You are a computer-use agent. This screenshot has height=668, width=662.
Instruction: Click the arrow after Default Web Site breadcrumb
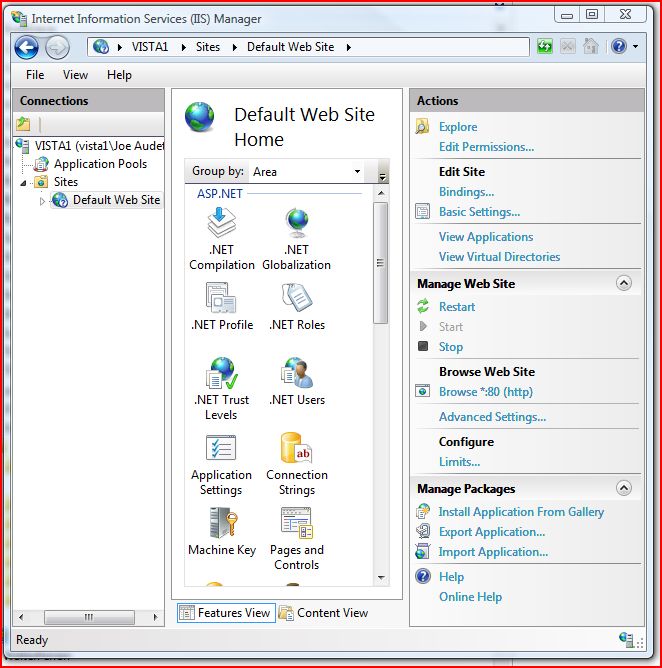[348, 47]
